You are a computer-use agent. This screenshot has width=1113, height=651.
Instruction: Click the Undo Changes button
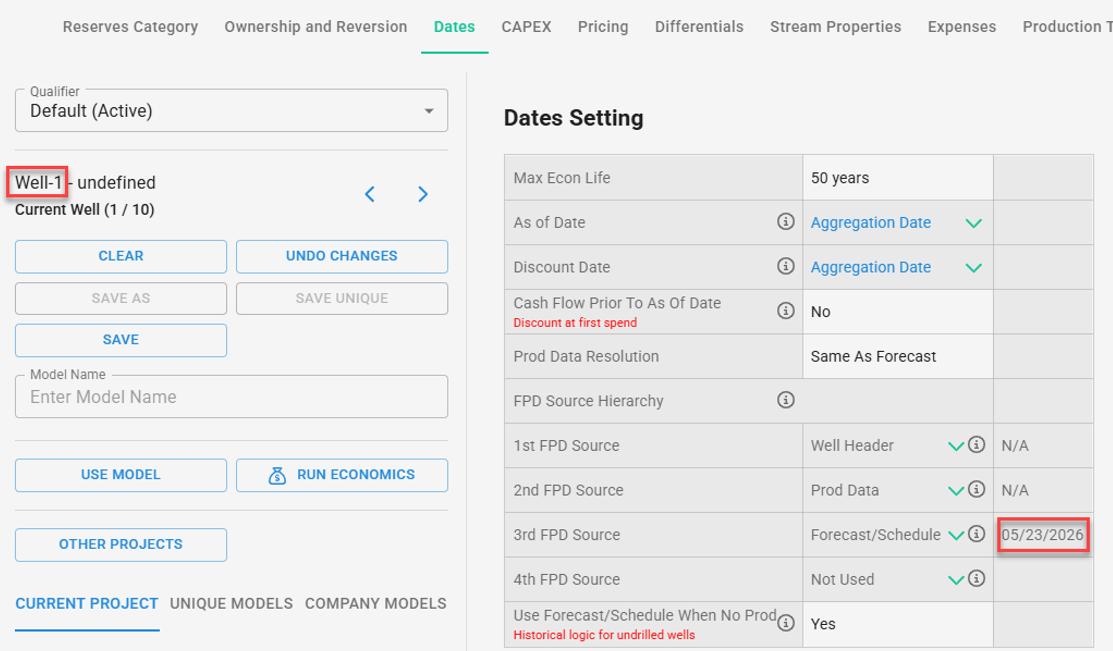(x=342, y=256)
